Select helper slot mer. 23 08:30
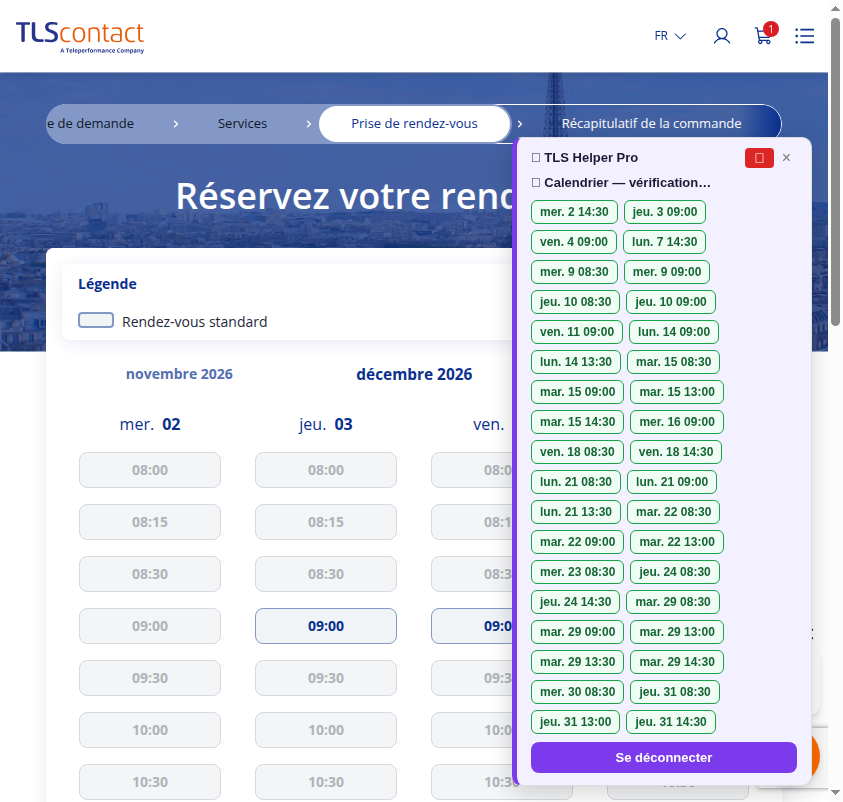843x802 pixels. 577,572
